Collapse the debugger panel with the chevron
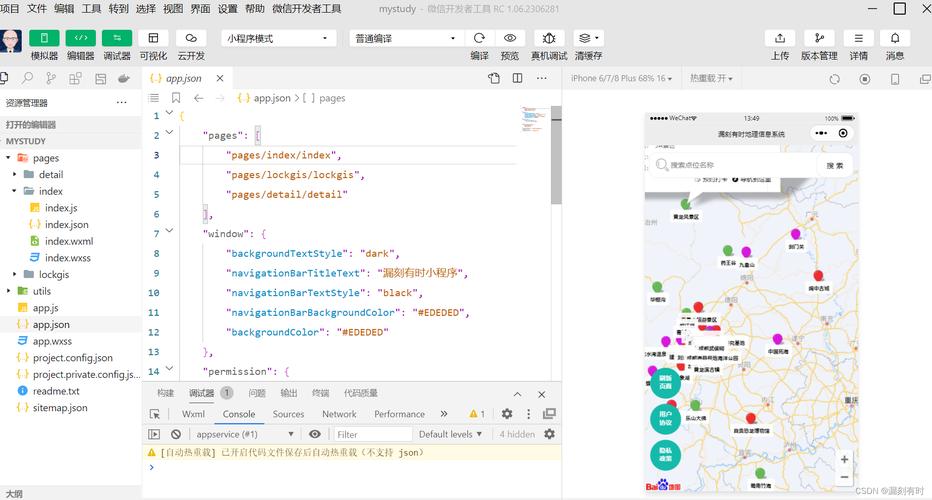This screenshot has width=932, height=500. click(518, 394)
